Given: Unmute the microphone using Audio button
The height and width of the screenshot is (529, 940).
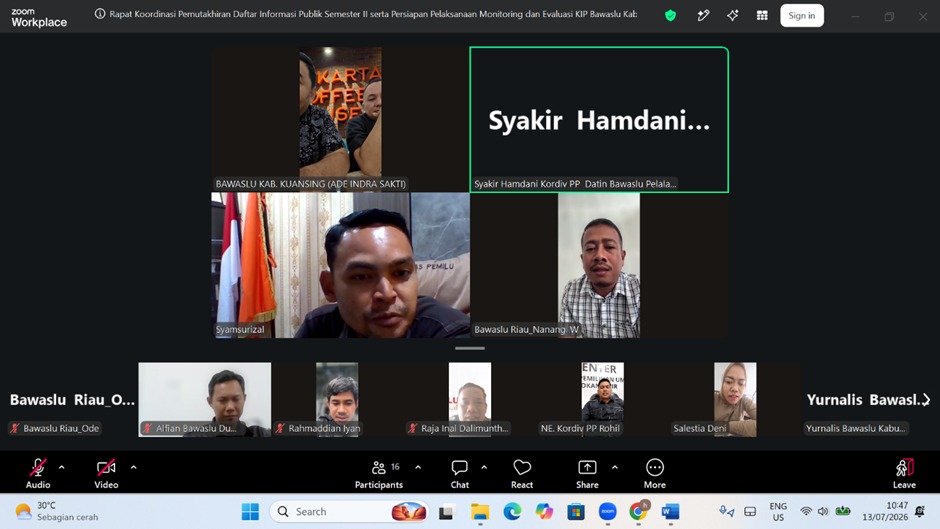Looking at the screenshot, I should (38, 474).
